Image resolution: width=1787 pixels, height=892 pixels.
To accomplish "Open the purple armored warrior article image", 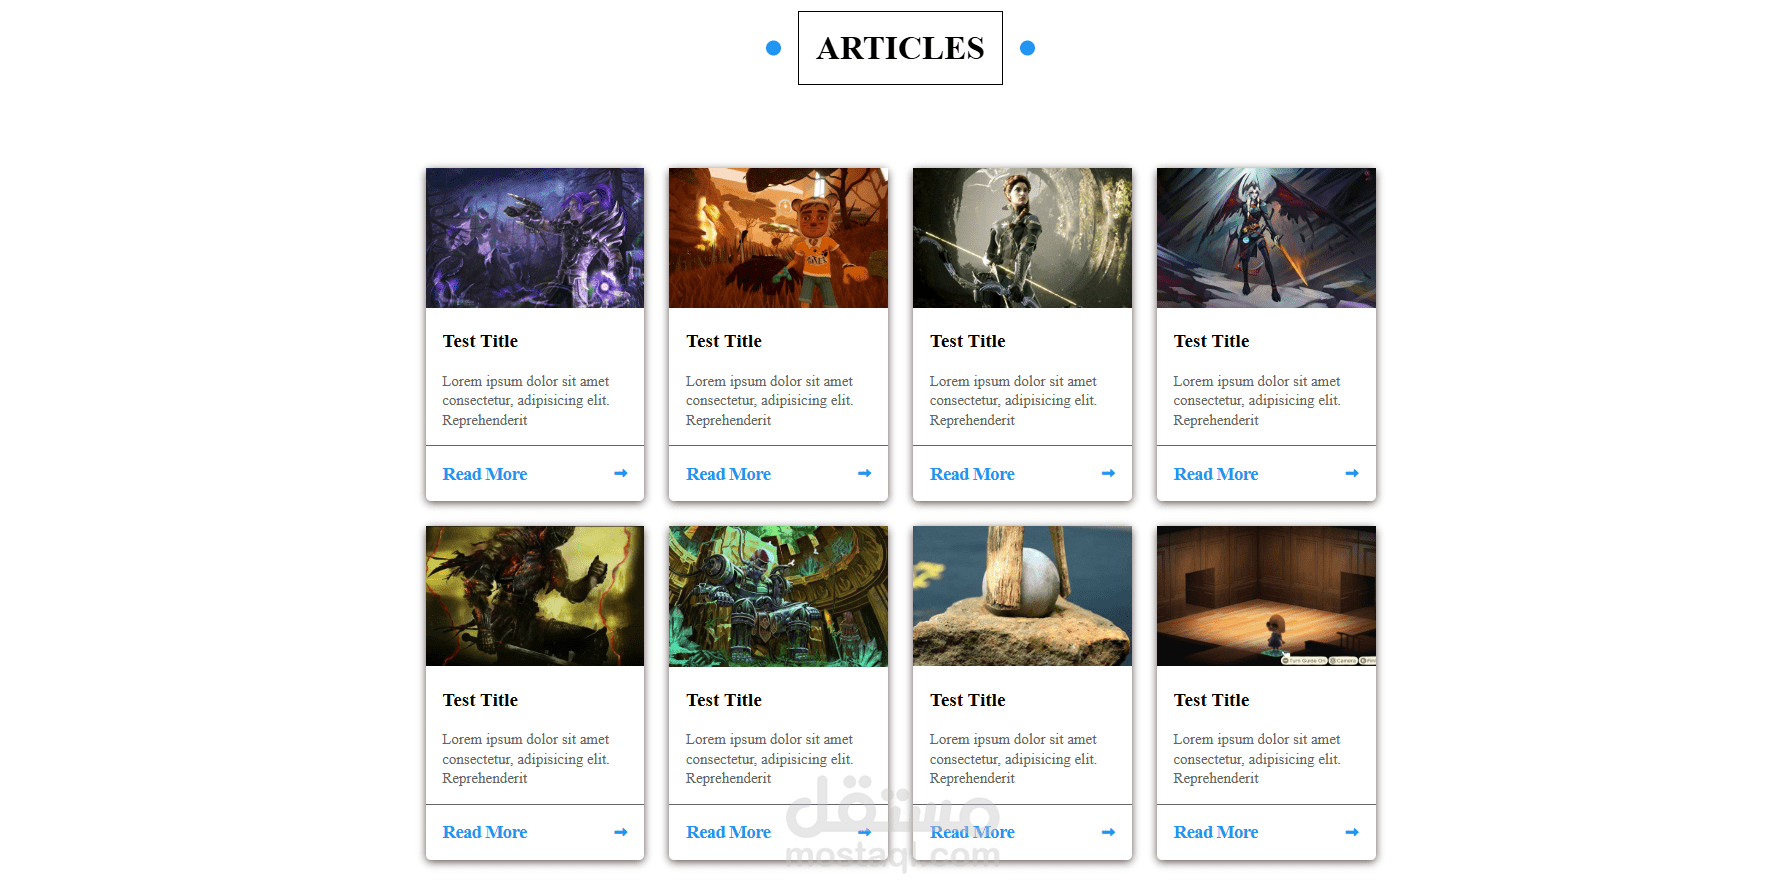I will [x=535, y=238].
